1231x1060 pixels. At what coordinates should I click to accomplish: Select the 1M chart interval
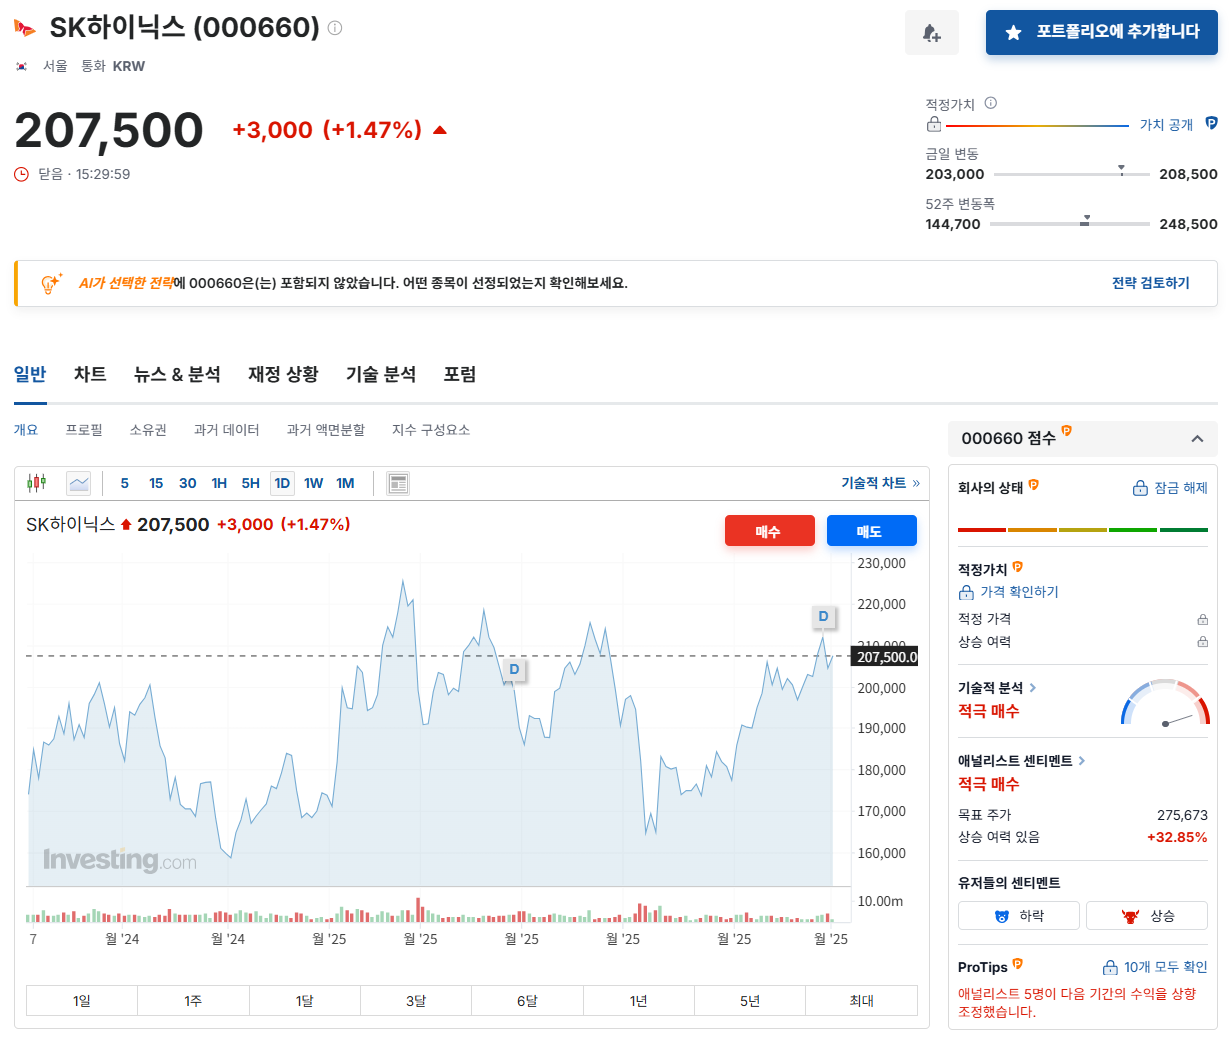tap(345, 483)
